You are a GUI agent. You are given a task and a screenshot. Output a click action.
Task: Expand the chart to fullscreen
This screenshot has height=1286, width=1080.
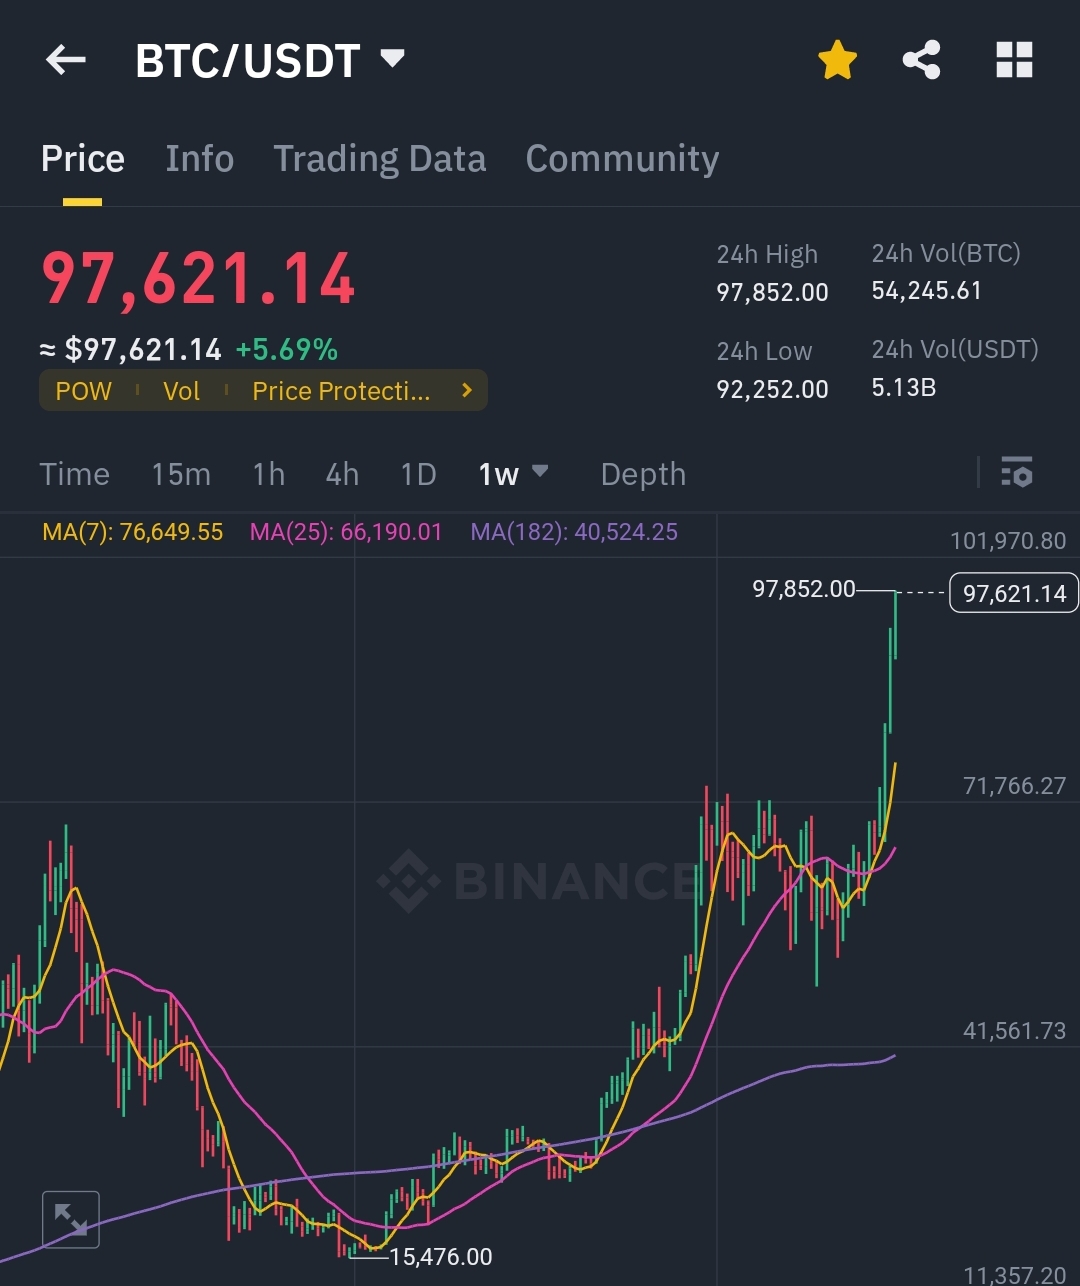(70, 1219)
